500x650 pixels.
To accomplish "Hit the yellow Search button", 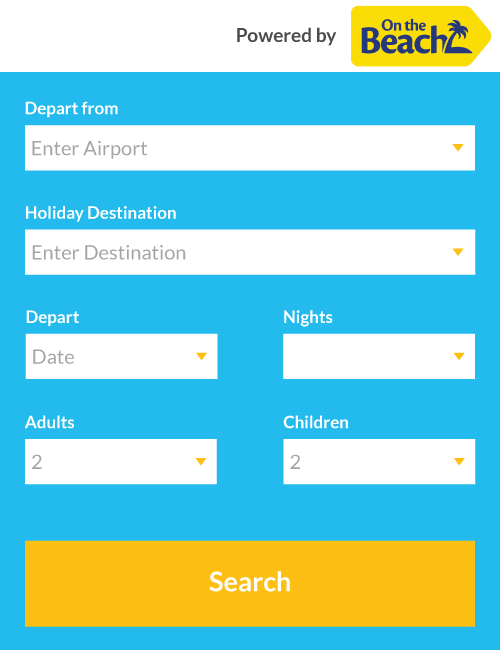I will click(250, 584).
